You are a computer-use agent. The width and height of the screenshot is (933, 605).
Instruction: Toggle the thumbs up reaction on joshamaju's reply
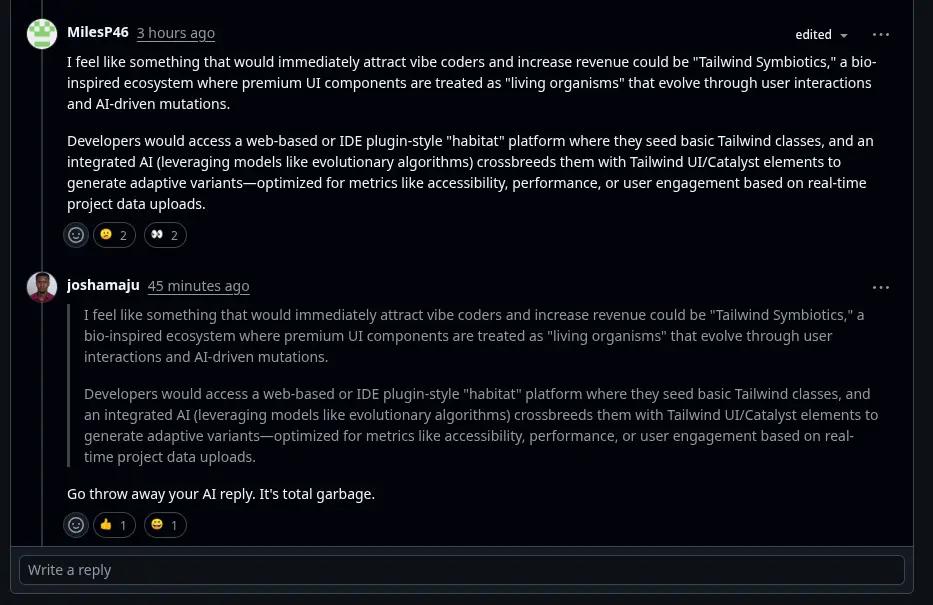pos(114,525)
